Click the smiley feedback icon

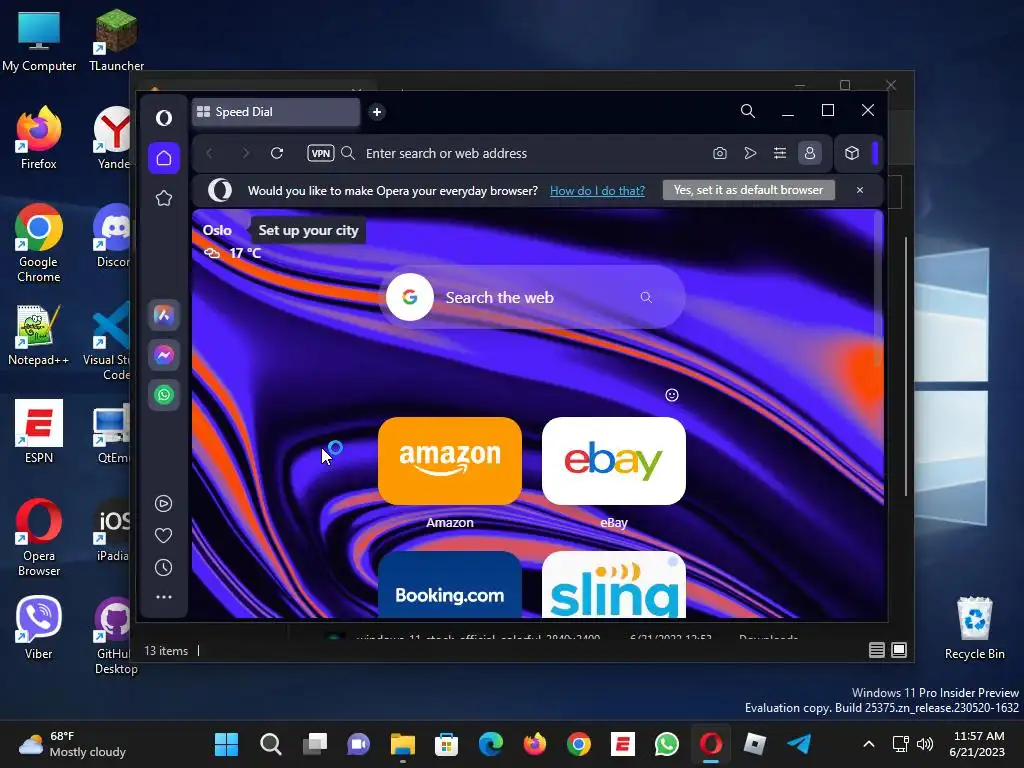tap(671, 395)
